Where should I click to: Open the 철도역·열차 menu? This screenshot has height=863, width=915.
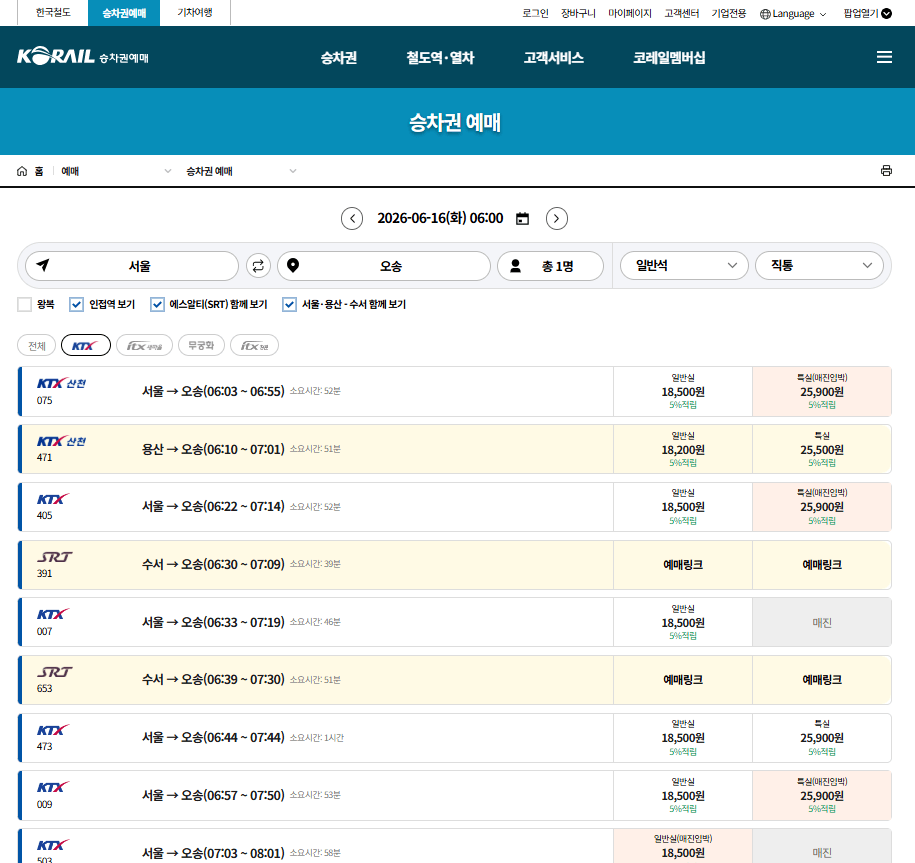440,57
